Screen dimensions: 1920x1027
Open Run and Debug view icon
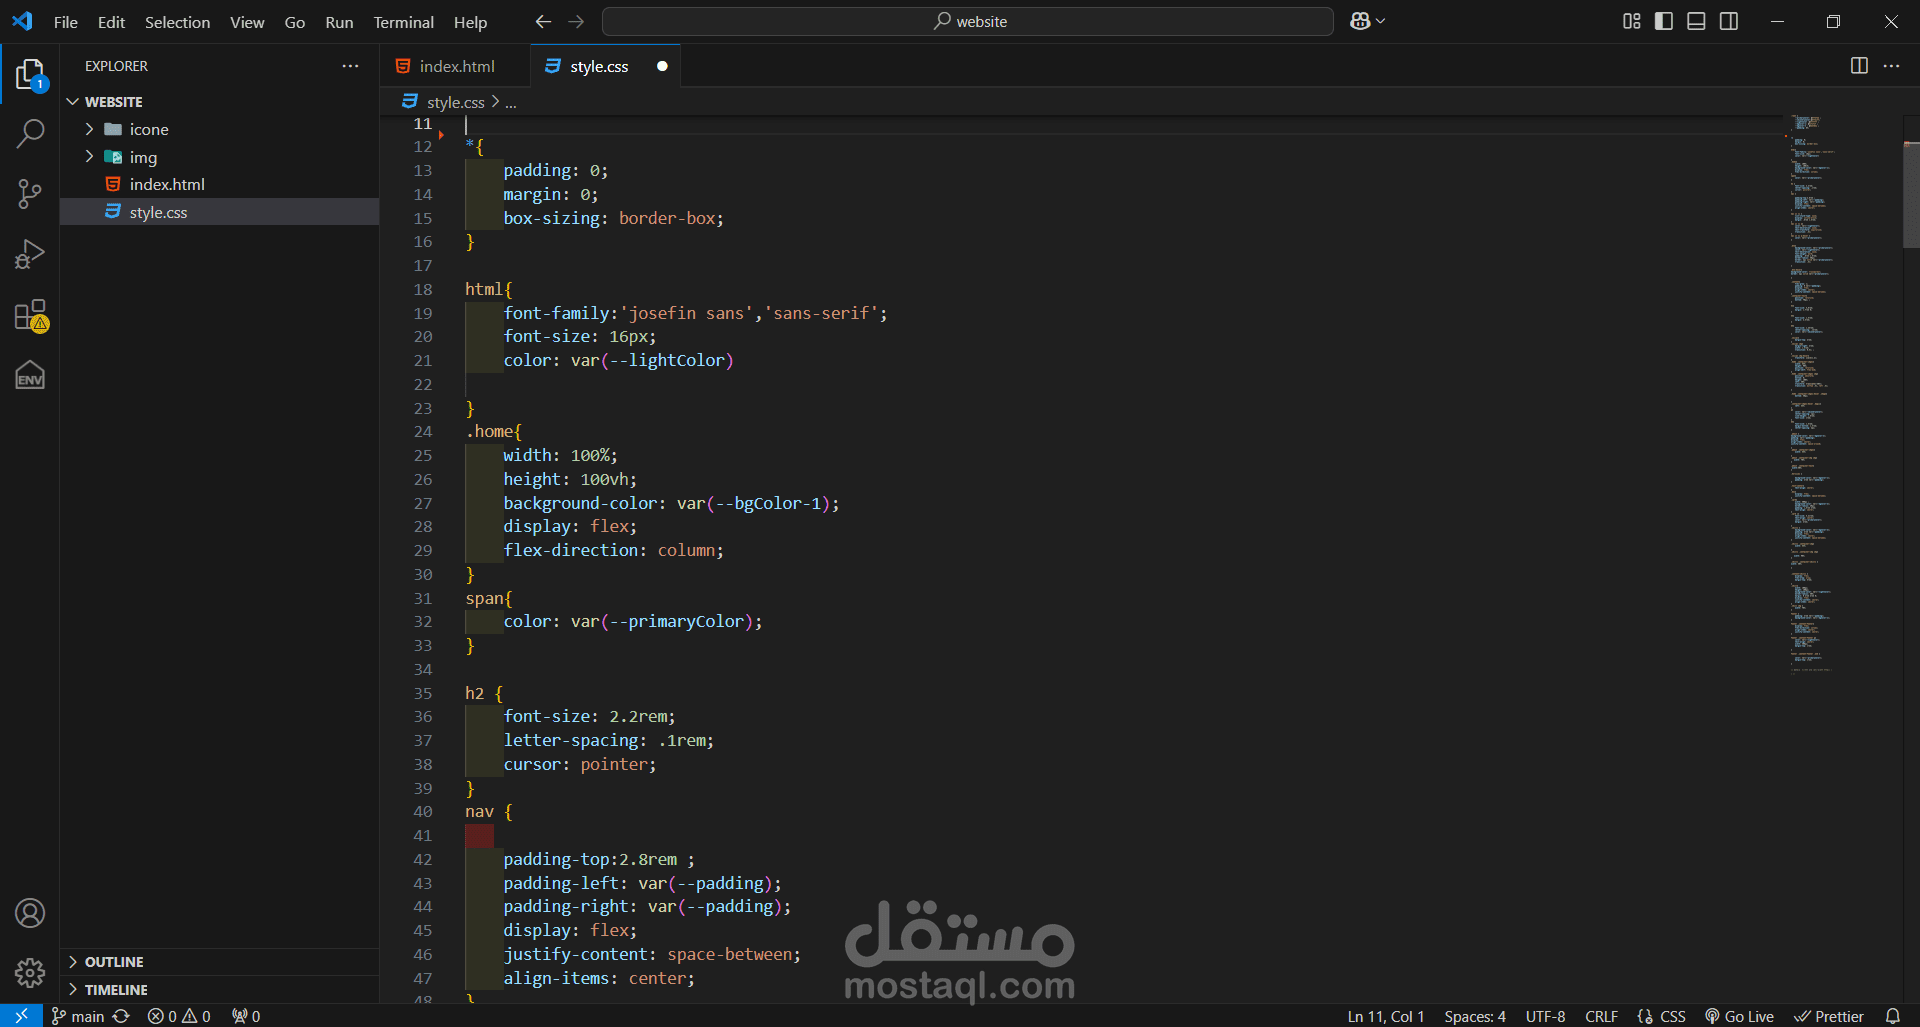pyautogui.click(x=30, y=254)
